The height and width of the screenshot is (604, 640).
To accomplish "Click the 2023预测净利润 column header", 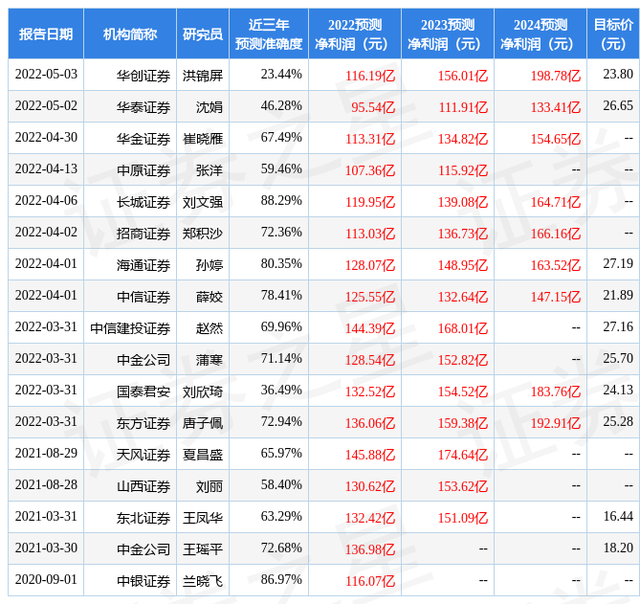I will pos(448,34).
